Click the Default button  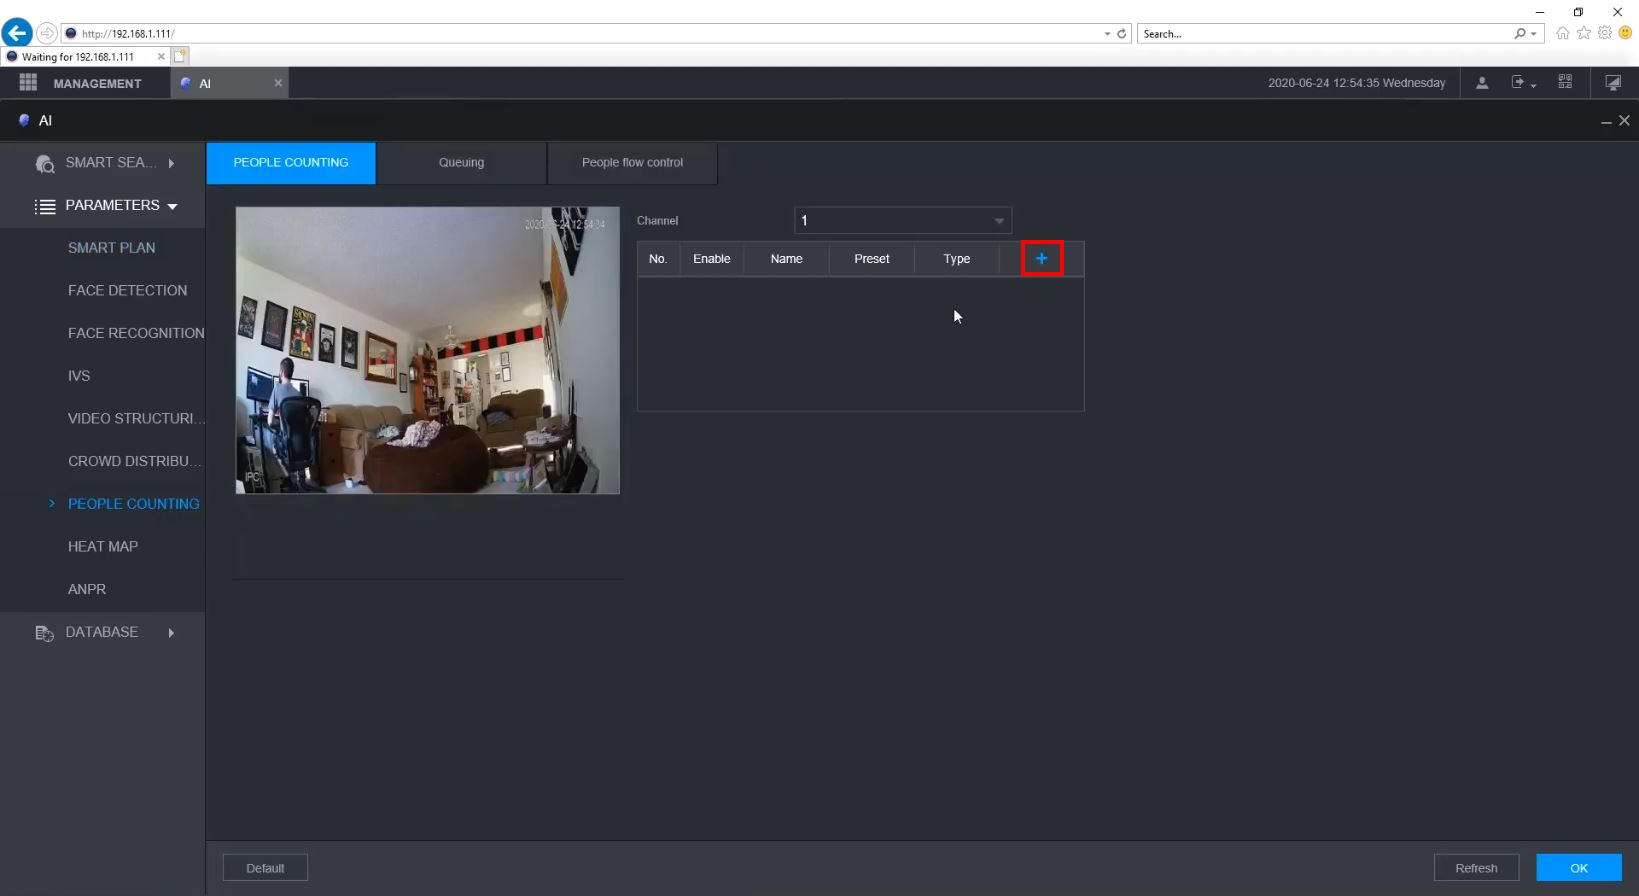click(265, 868)
